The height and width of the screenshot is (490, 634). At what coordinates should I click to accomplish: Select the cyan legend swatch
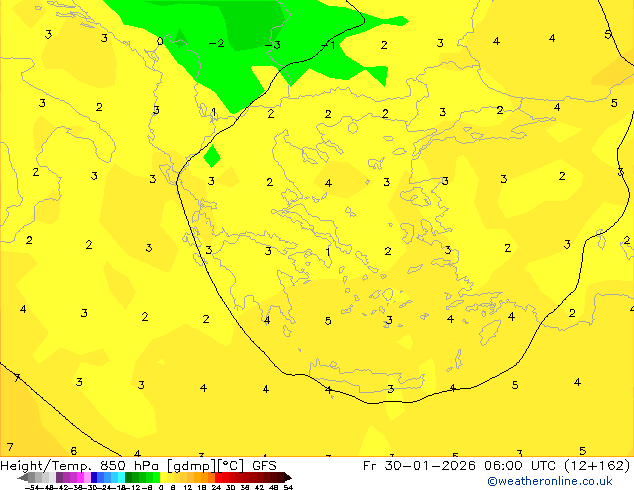point(121,477)
